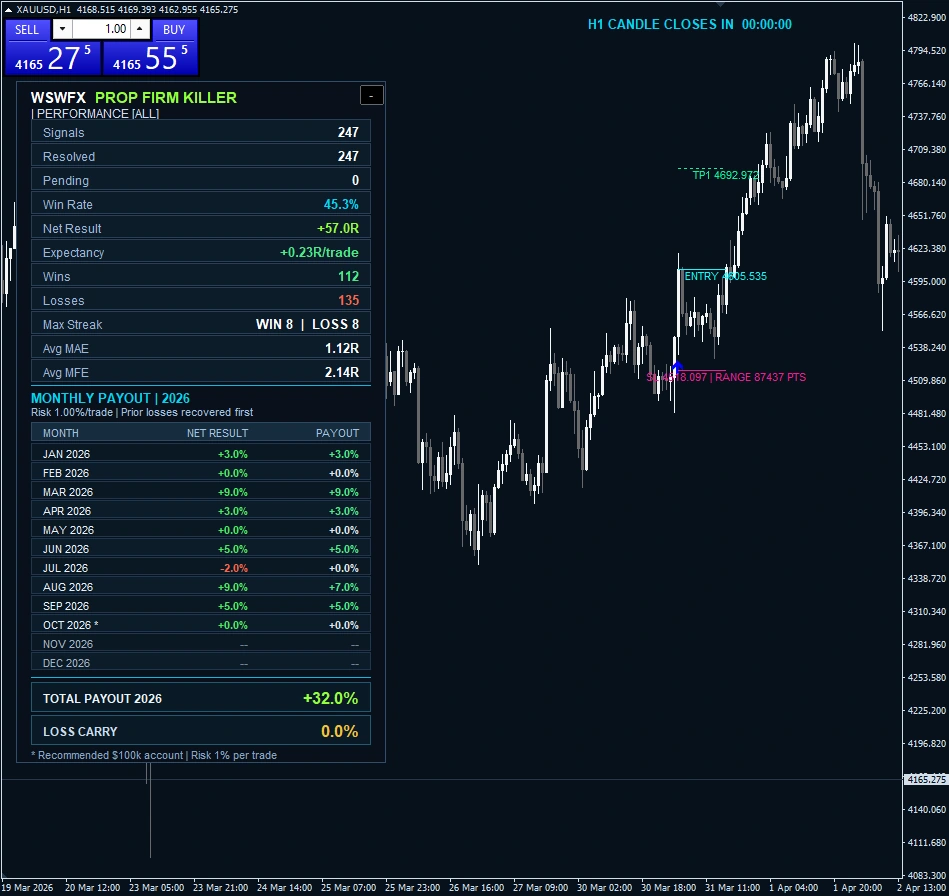Decrease lot volume with the down arrow
949x896 pixels.
coord(62,29)
